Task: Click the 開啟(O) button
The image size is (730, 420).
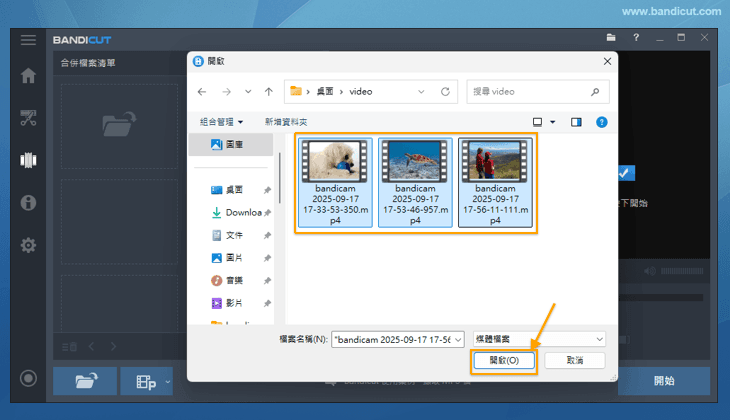Action: (504, 360)
